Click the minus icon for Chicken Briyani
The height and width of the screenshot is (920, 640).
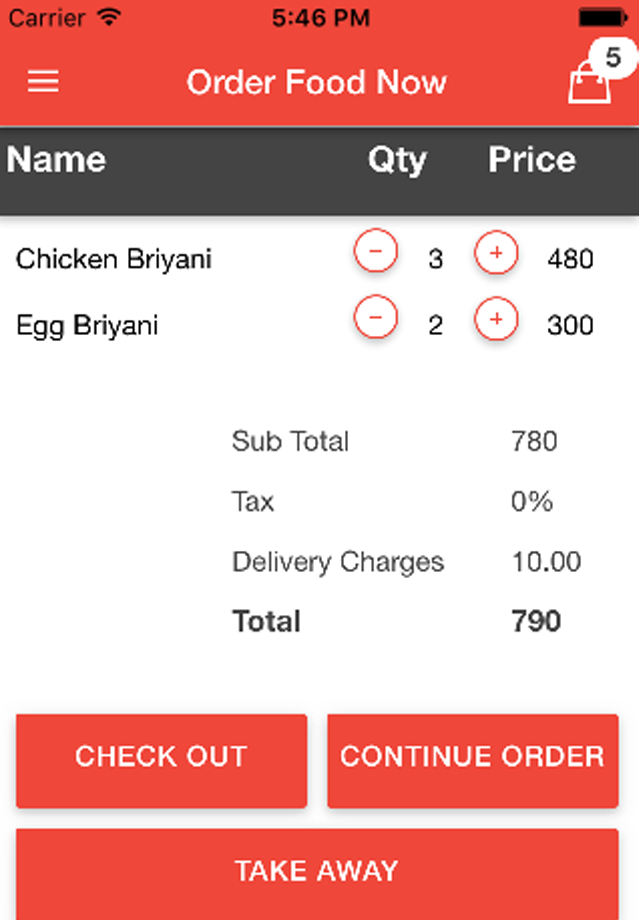click(x=374, y=253)
